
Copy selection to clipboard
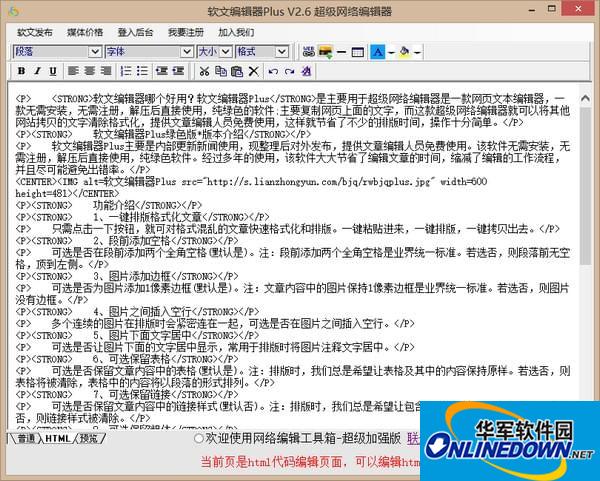point(221,71)
